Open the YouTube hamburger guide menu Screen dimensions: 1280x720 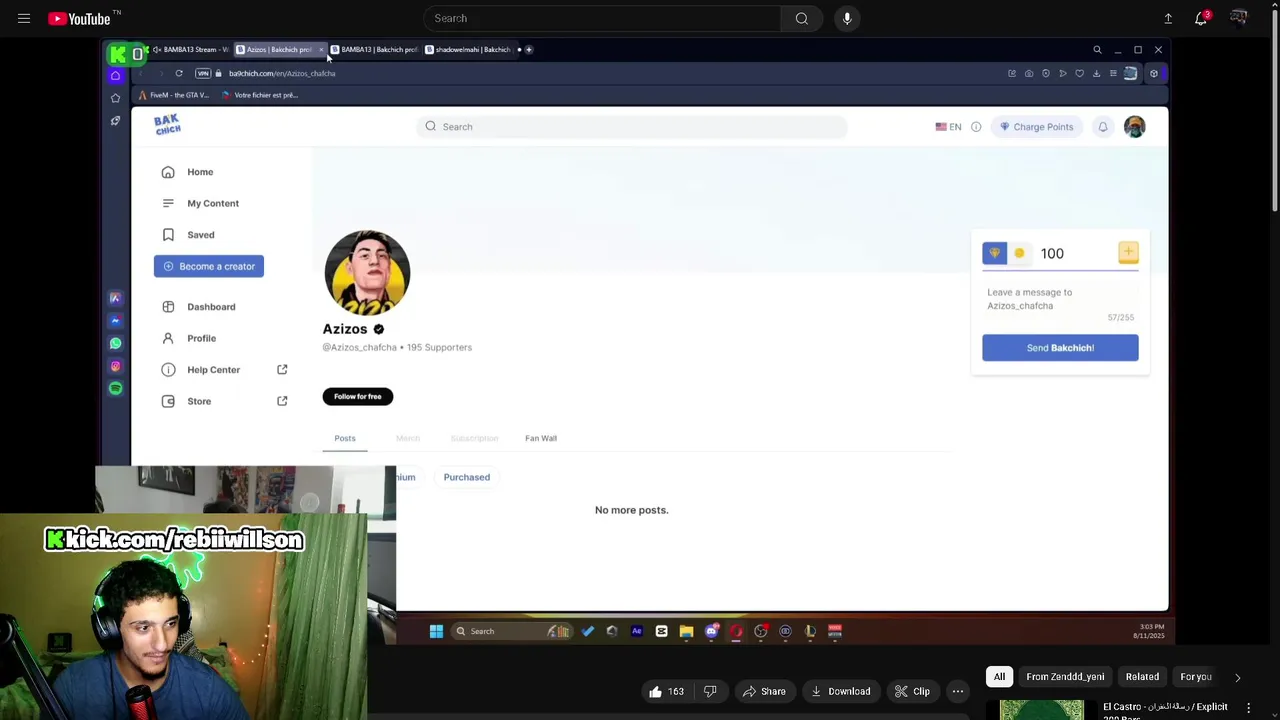(24, 18)
